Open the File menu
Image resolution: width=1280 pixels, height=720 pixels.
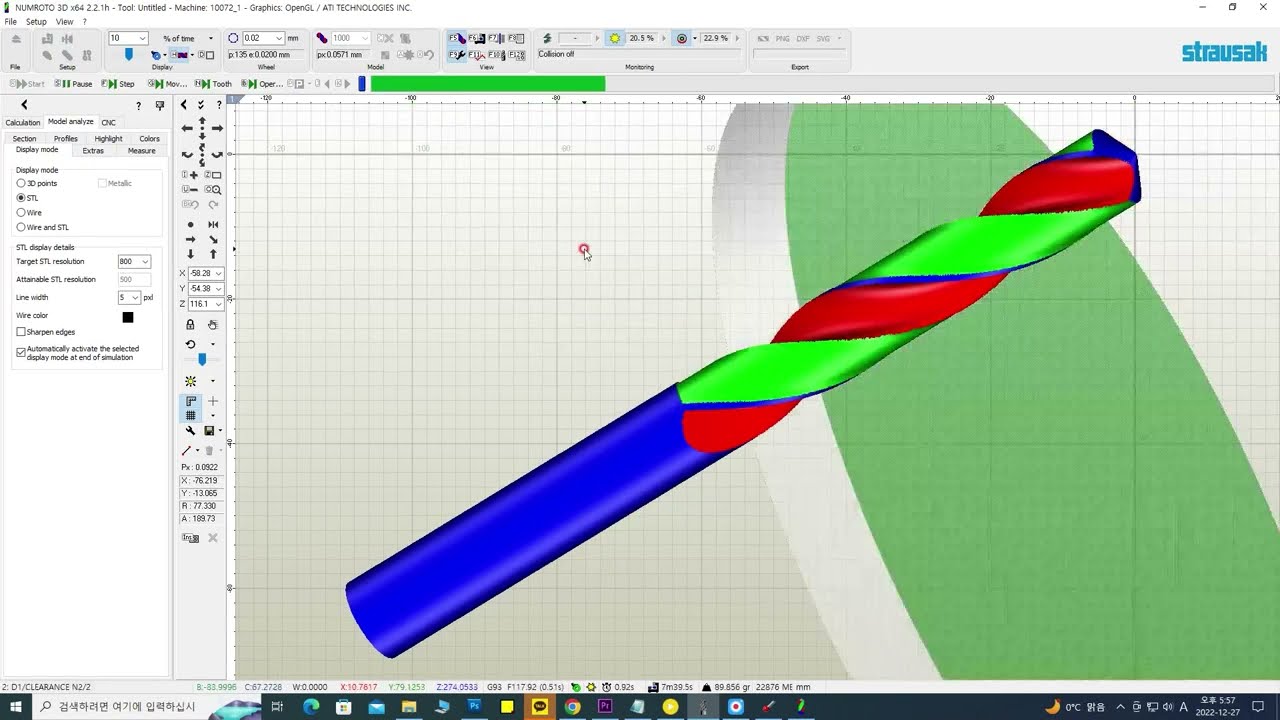click(10, 21)
